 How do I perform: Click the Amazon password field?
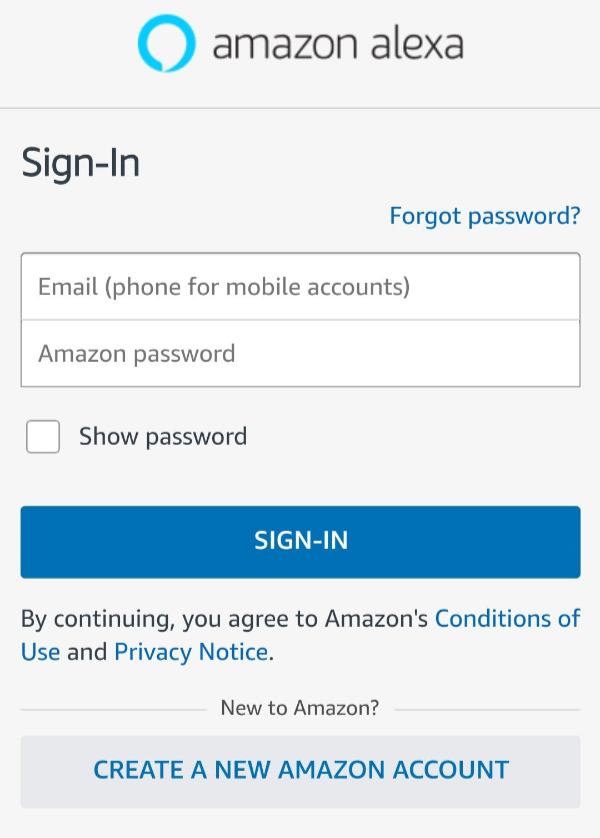pos(300,353)
